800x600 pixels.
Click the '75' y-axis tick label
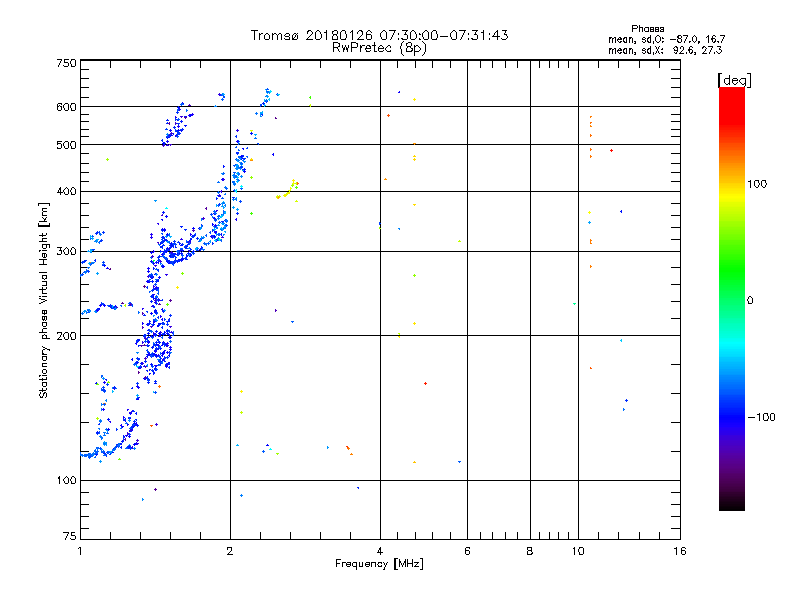(x=70, y=536)
